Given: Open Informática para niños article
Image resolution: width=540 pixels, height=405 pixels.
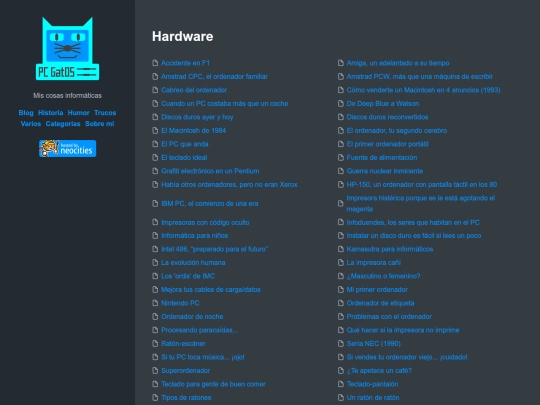Looking at the screenshot, I should click(195, 236).
